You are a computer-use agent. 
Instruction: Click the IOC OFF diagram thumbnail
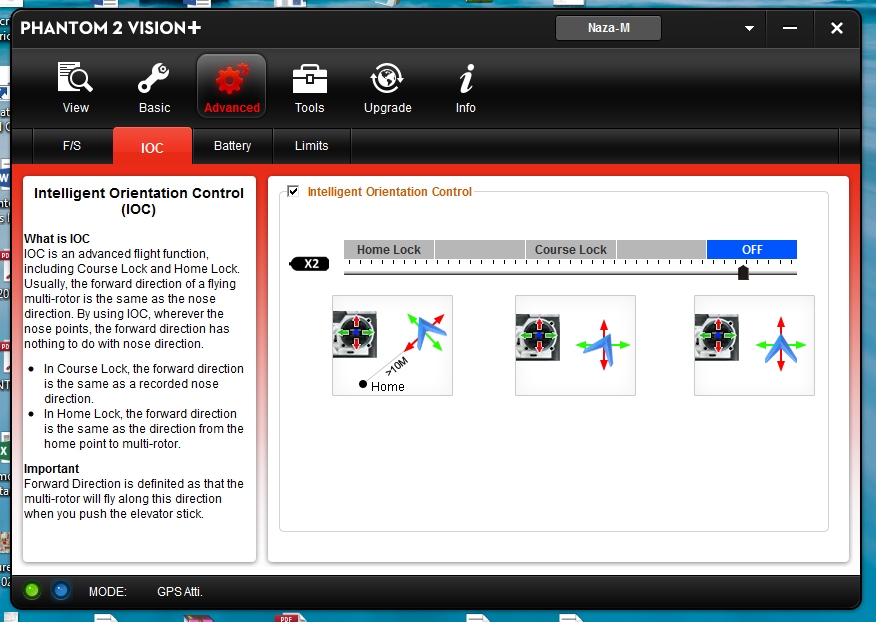pos(754,345)
